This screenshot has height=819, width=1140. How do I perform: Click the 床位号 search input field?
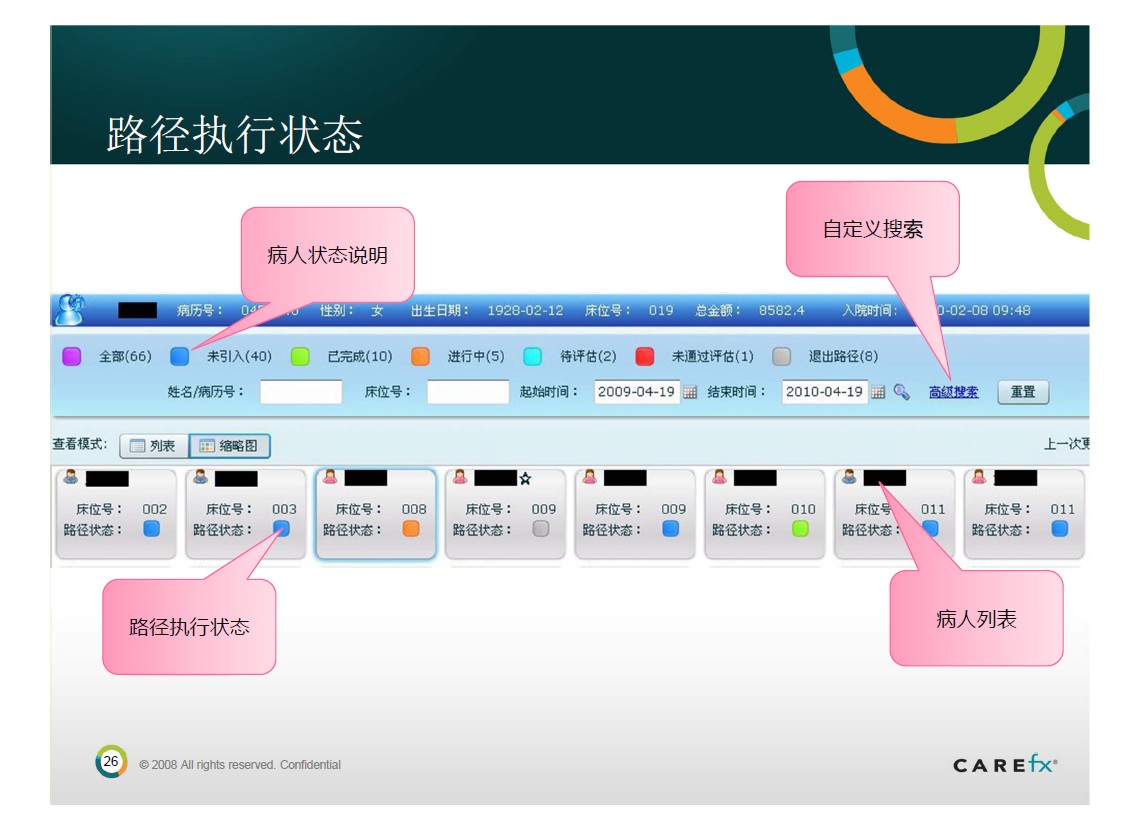(x=468, y=392)
